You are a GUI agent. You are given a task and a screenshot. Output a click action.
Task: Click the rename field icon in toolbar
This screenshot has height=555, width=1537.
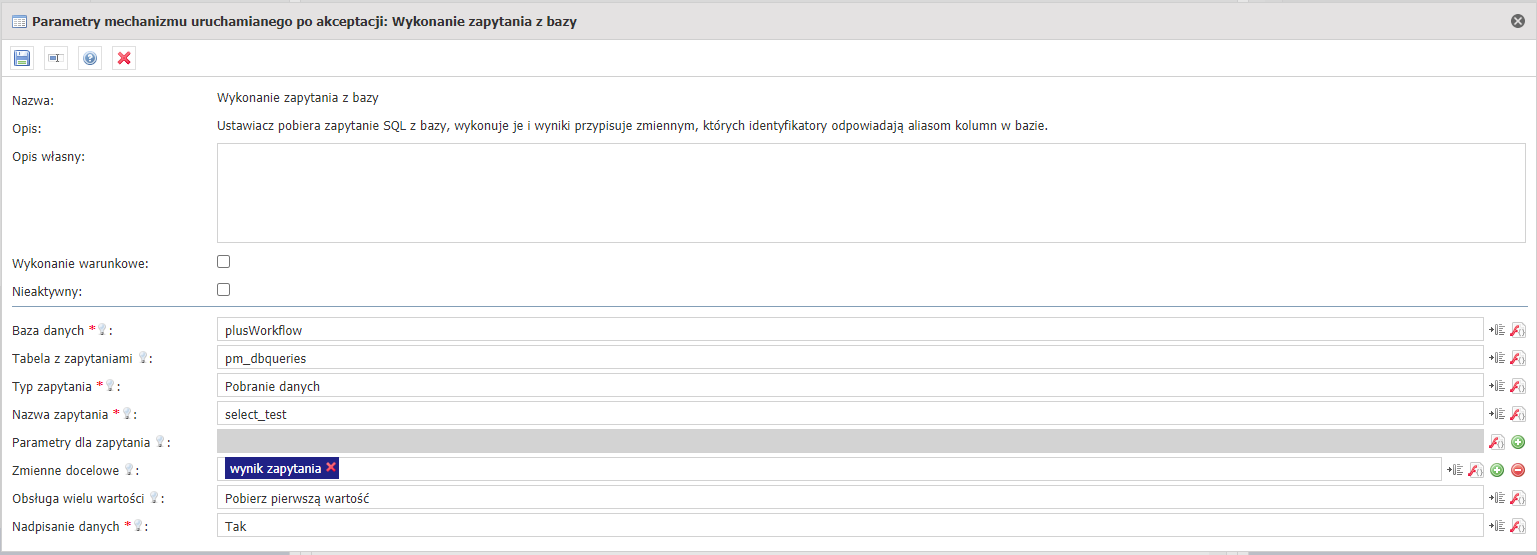[x=56, y=58]
